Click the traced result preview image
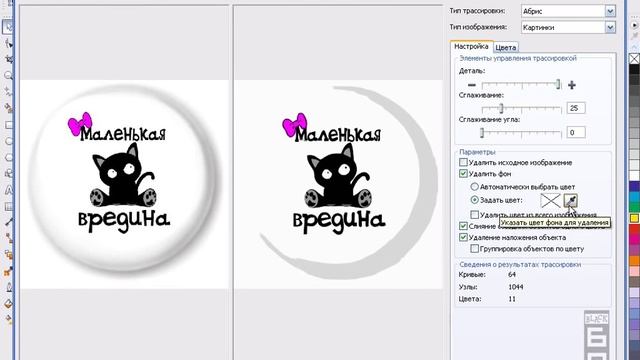 339,184
